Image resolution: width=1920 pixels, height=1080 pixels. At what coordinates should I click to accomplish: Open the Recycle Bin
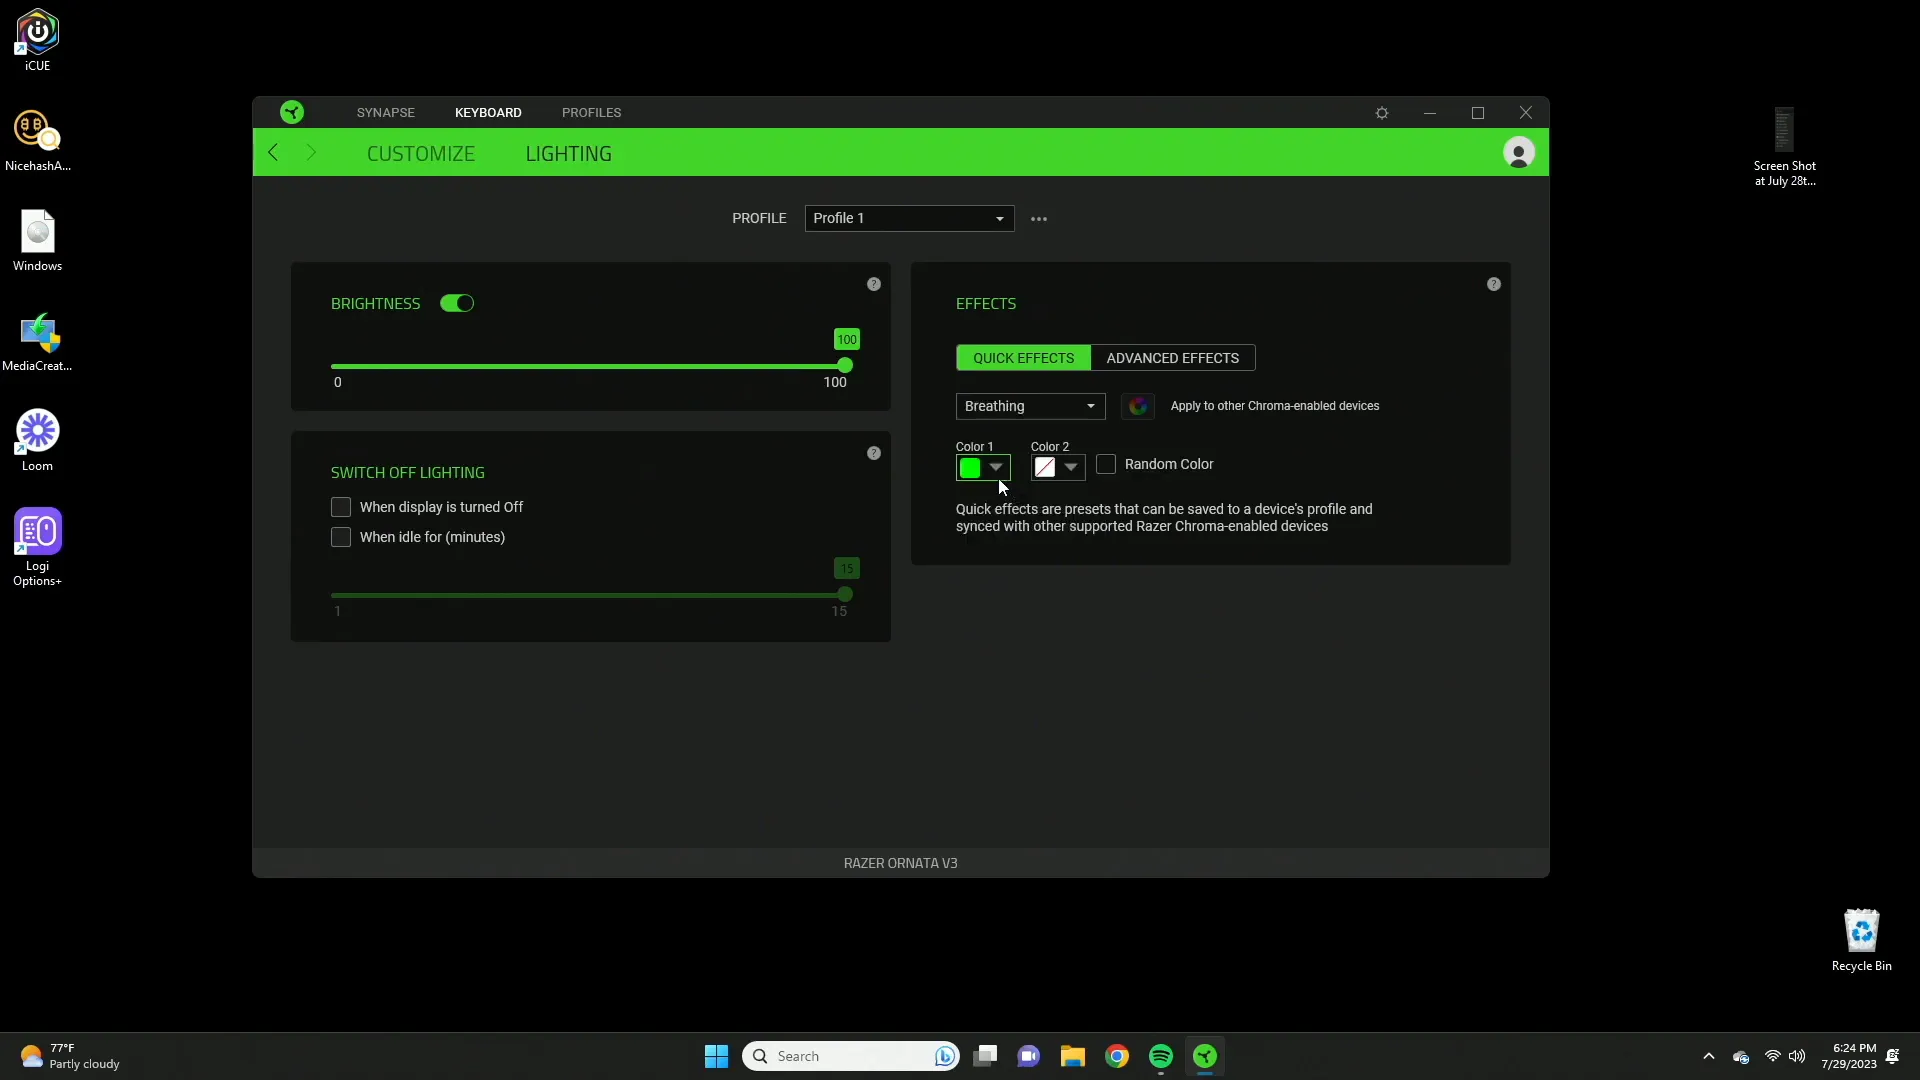point(1861,940)
